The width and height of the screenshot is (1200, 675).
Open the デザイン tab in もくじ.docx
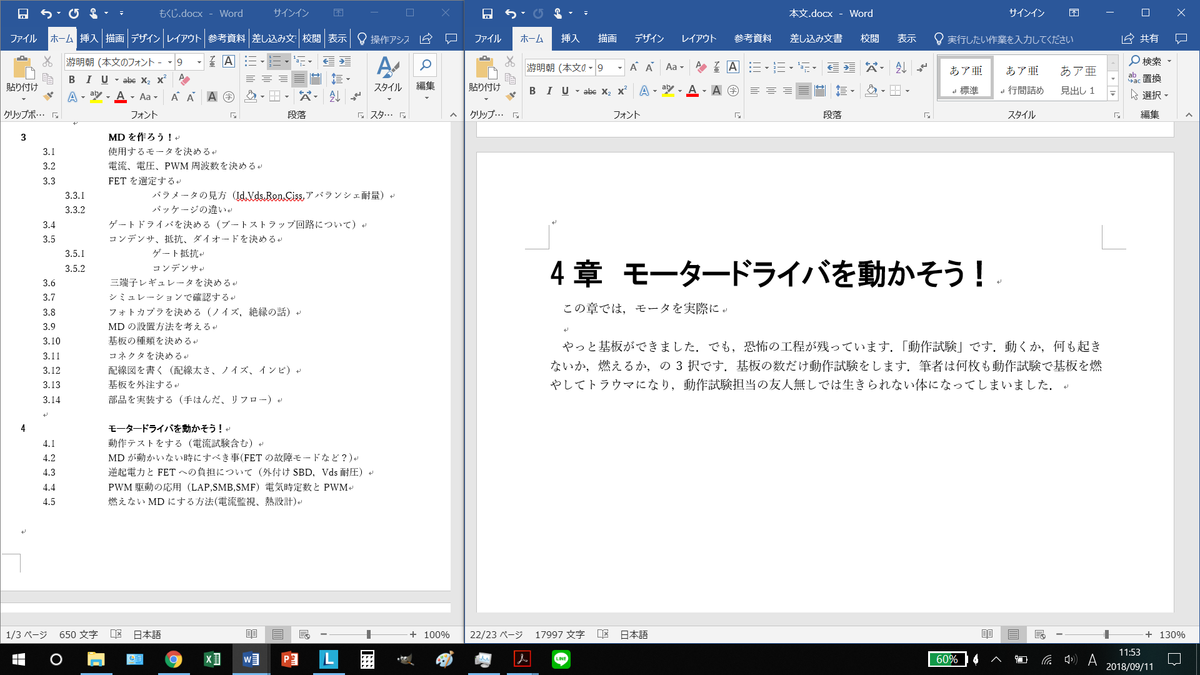click(x=145, y=38)
